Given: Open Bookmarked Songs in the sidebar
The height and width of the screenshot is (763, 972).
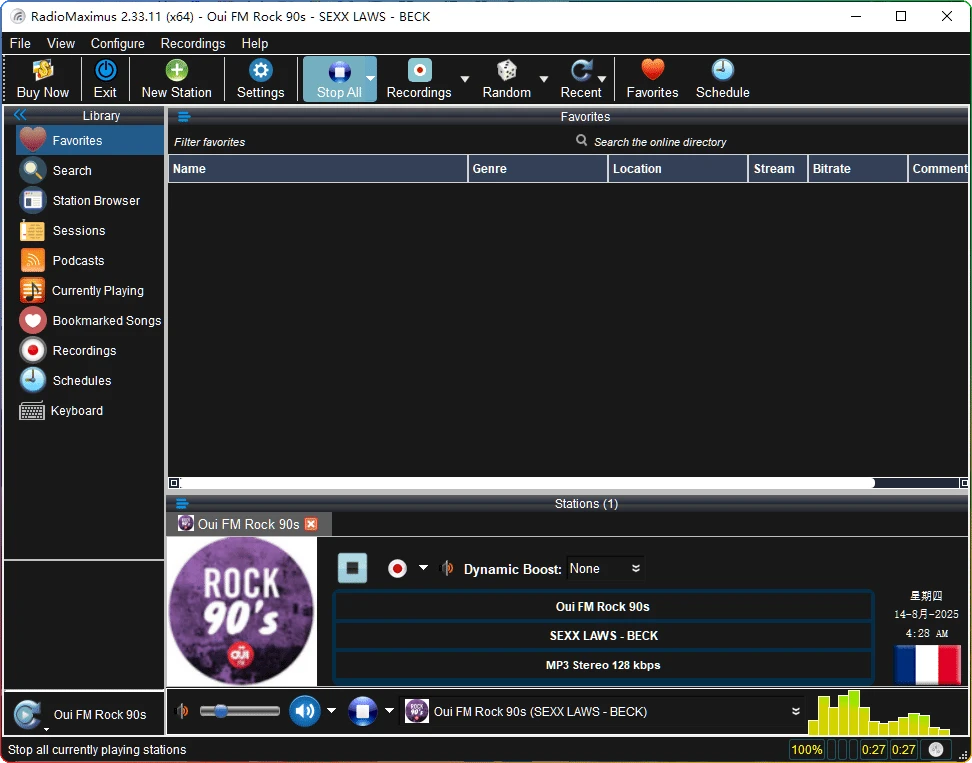Looking at the screenshot, I should point(90,320).
